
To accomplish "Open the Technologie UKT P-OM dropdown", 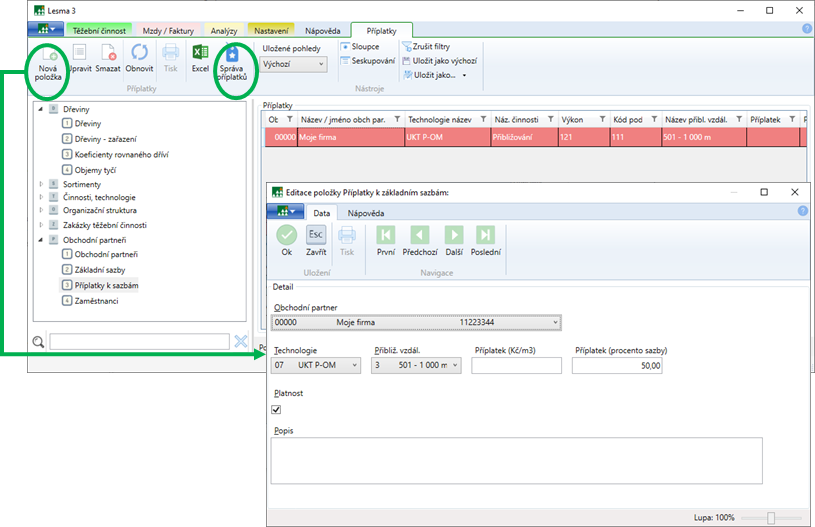I will pos(316,366).
